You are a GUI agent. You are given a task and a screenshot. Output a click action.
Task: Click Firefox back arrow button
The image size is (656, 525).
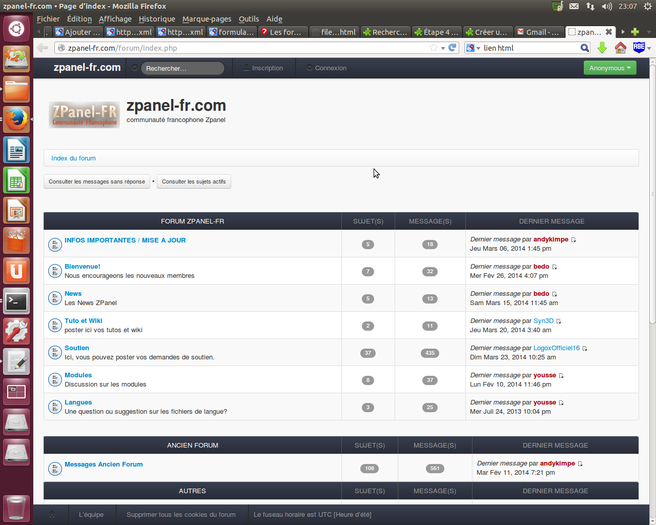point(42,48)
